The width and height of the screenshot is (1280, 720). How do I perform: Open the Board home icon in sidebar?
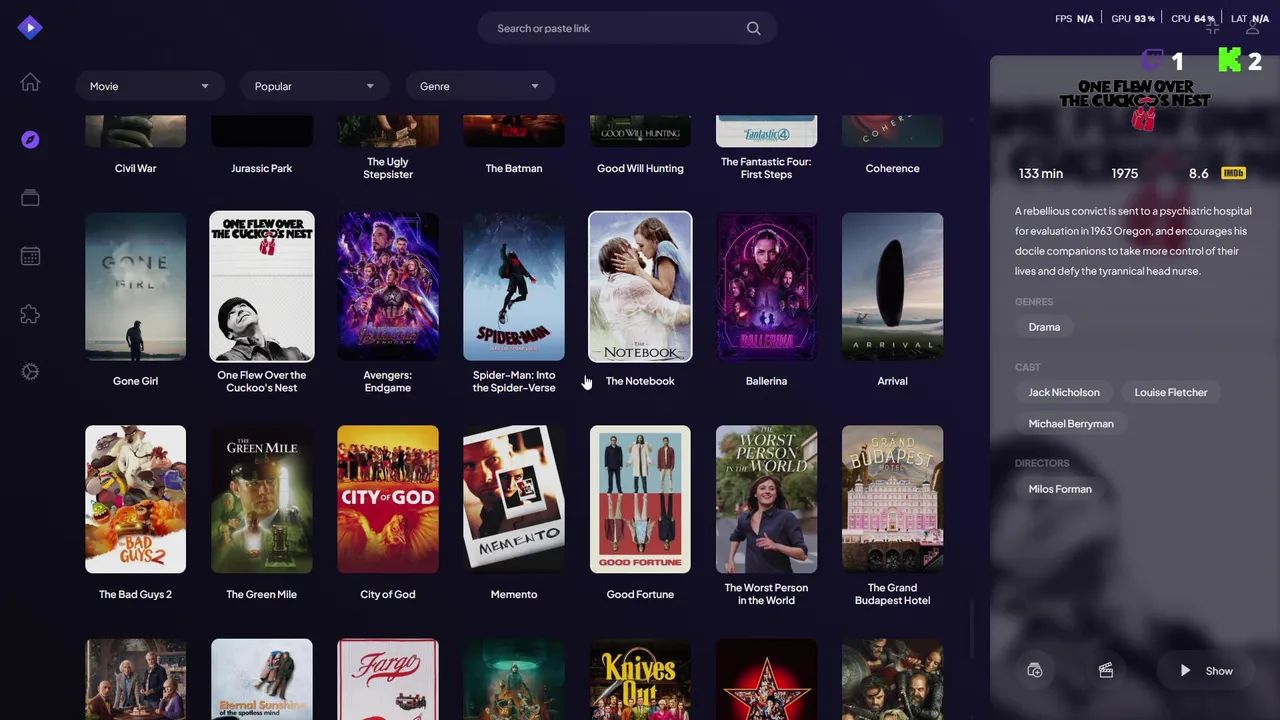coord(30,82)
